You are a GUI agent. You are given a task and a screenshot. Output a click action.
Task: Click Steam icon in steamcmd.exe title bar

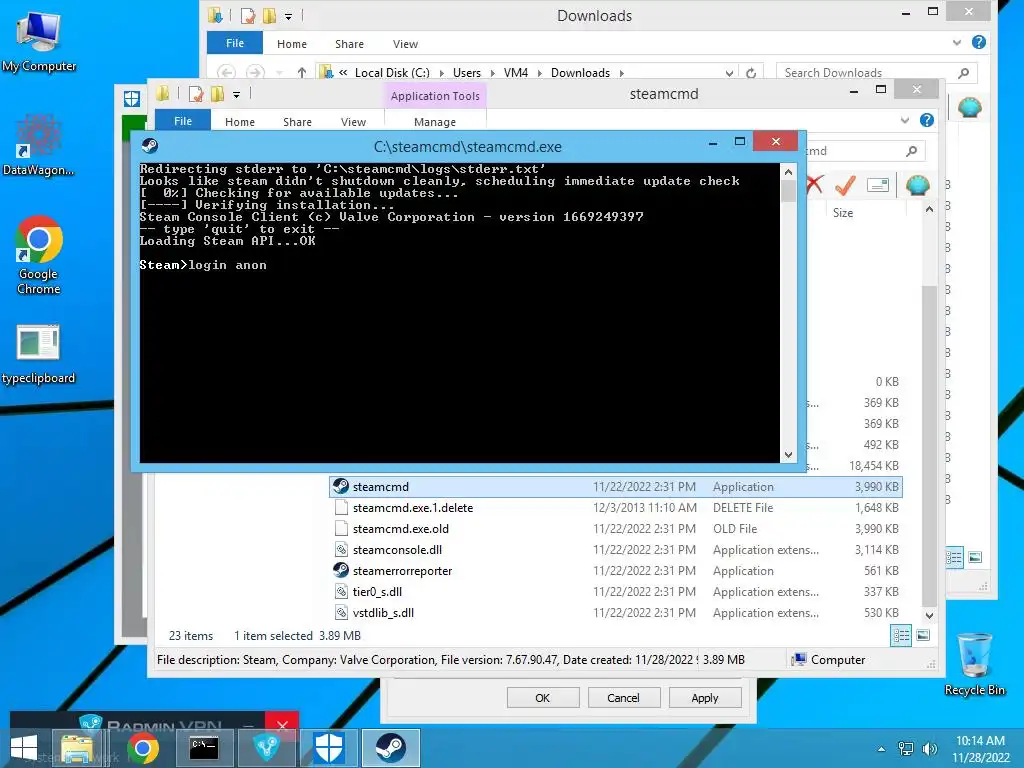[x=150, y=146]
